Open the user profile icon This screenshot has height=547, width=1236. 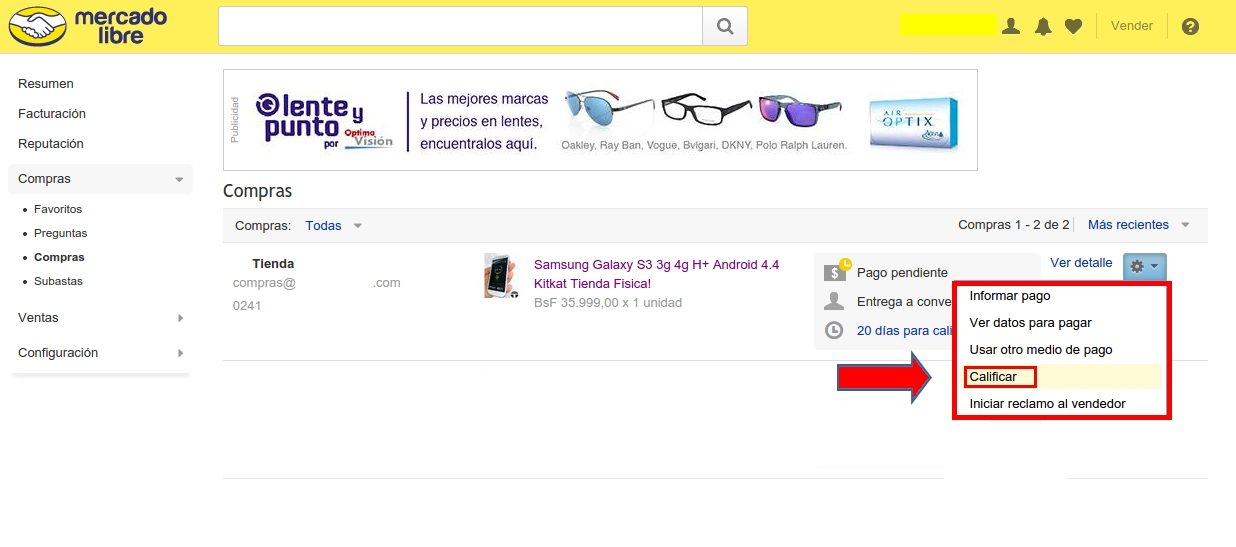pyautogui.click(x=1011, y=26)
